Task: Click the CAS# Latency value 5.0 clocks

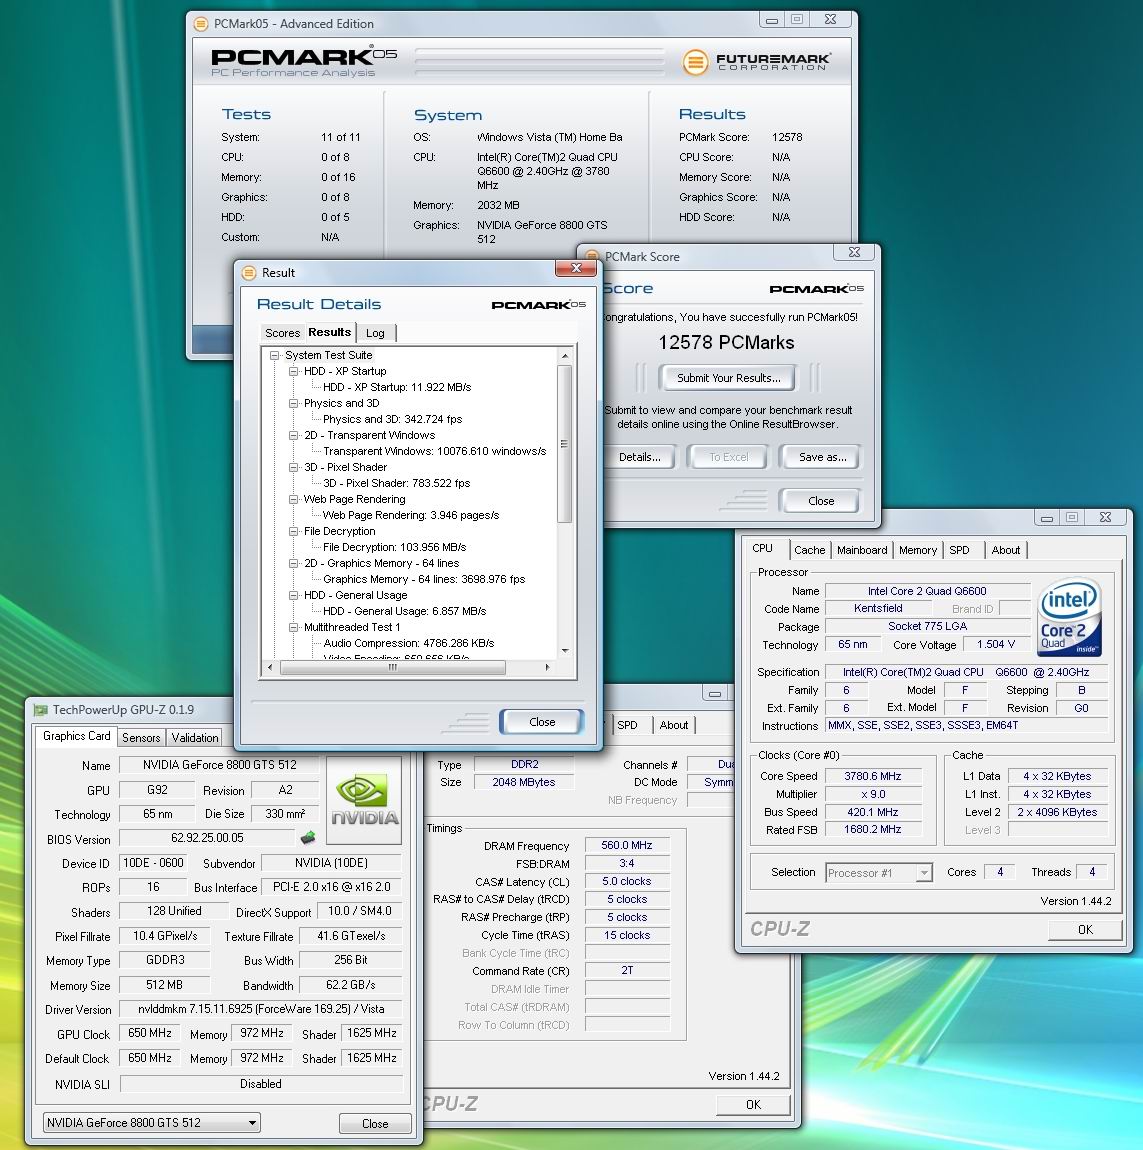Action: click(x=627, y=882)
